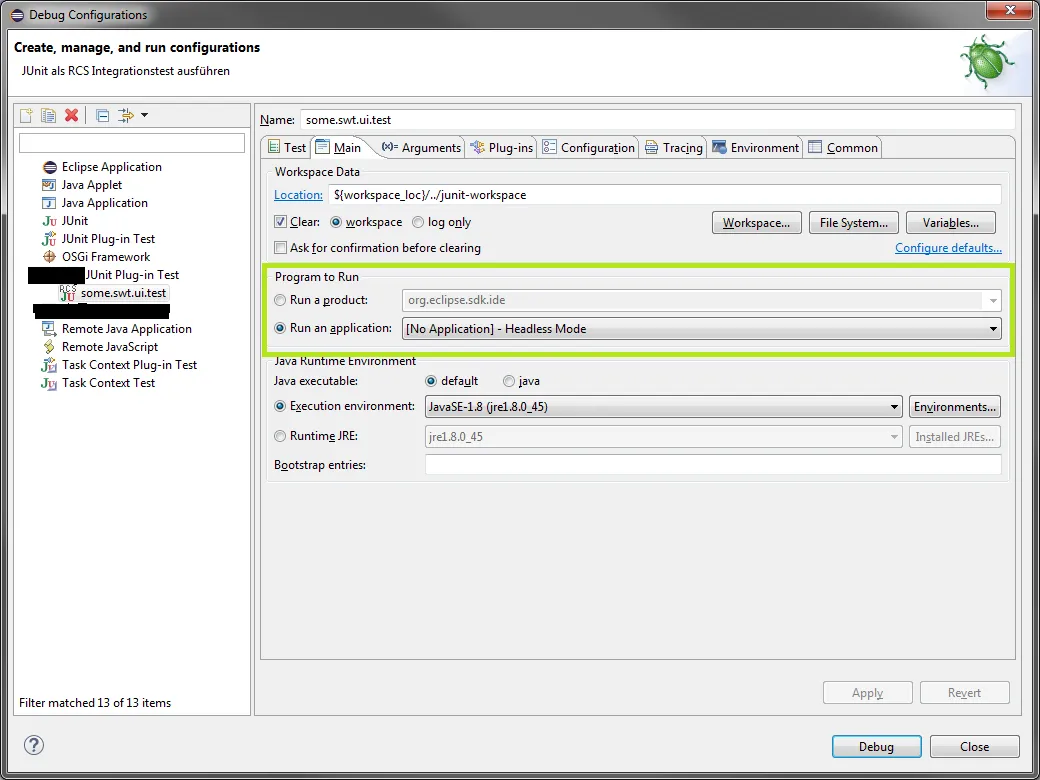Select the log only radio button
The width and height of the screenshot is (1040, 780).
(418, 222)
